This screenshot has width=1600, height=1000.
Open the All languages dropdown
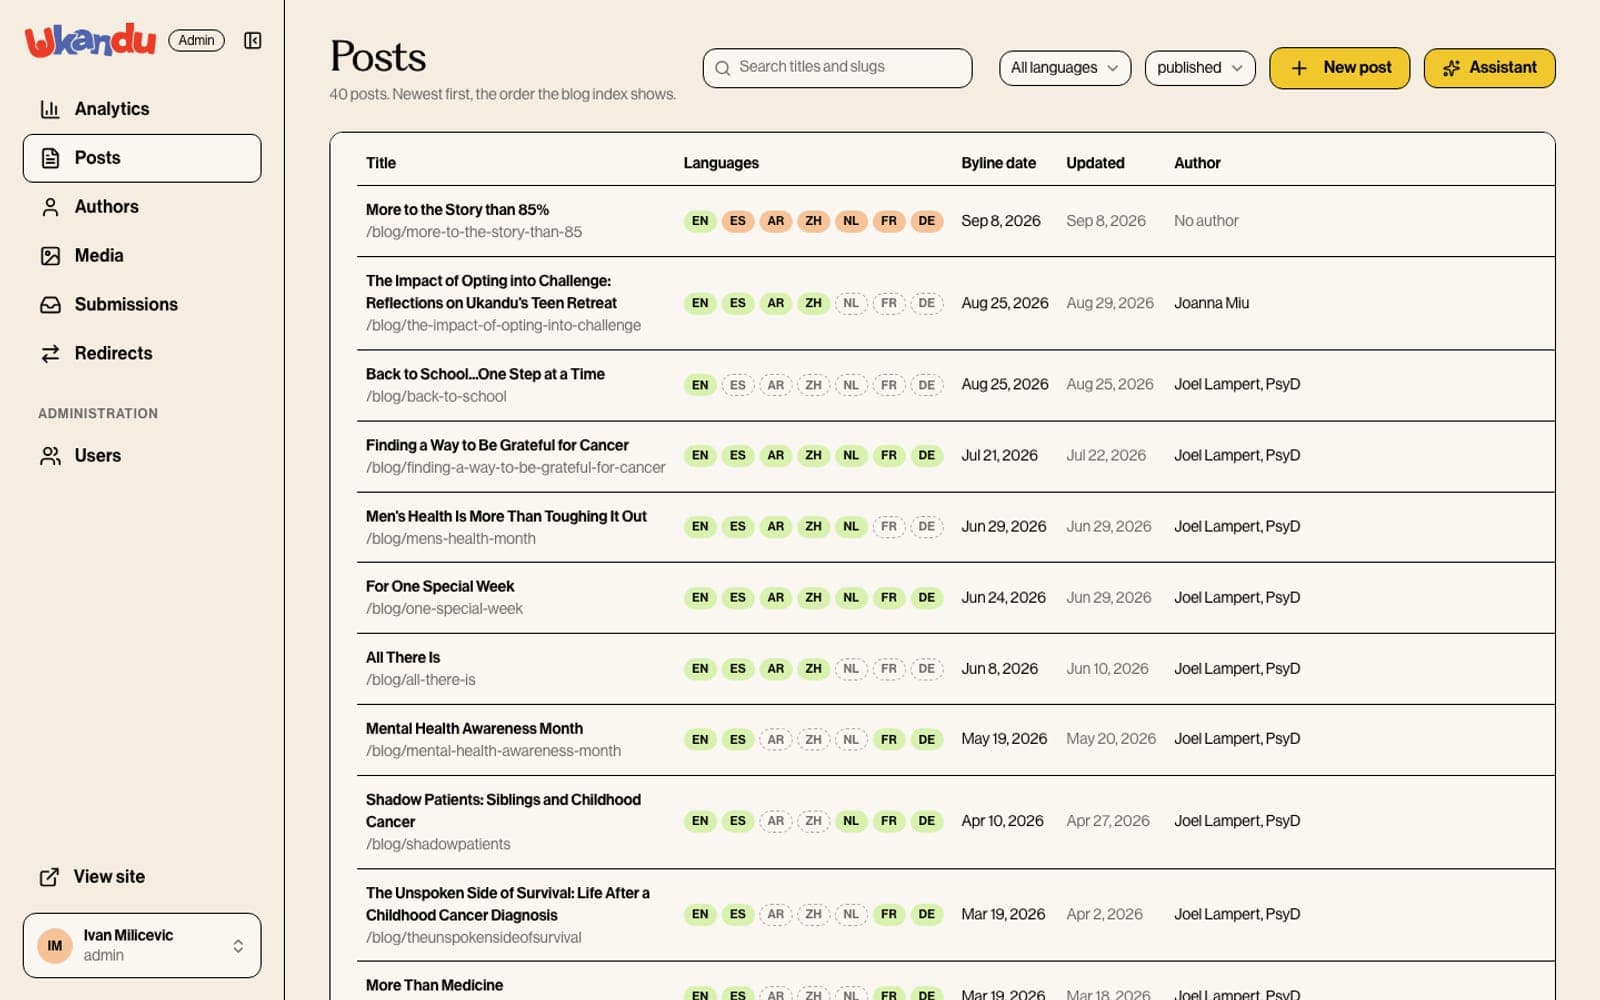point(1065,68)
